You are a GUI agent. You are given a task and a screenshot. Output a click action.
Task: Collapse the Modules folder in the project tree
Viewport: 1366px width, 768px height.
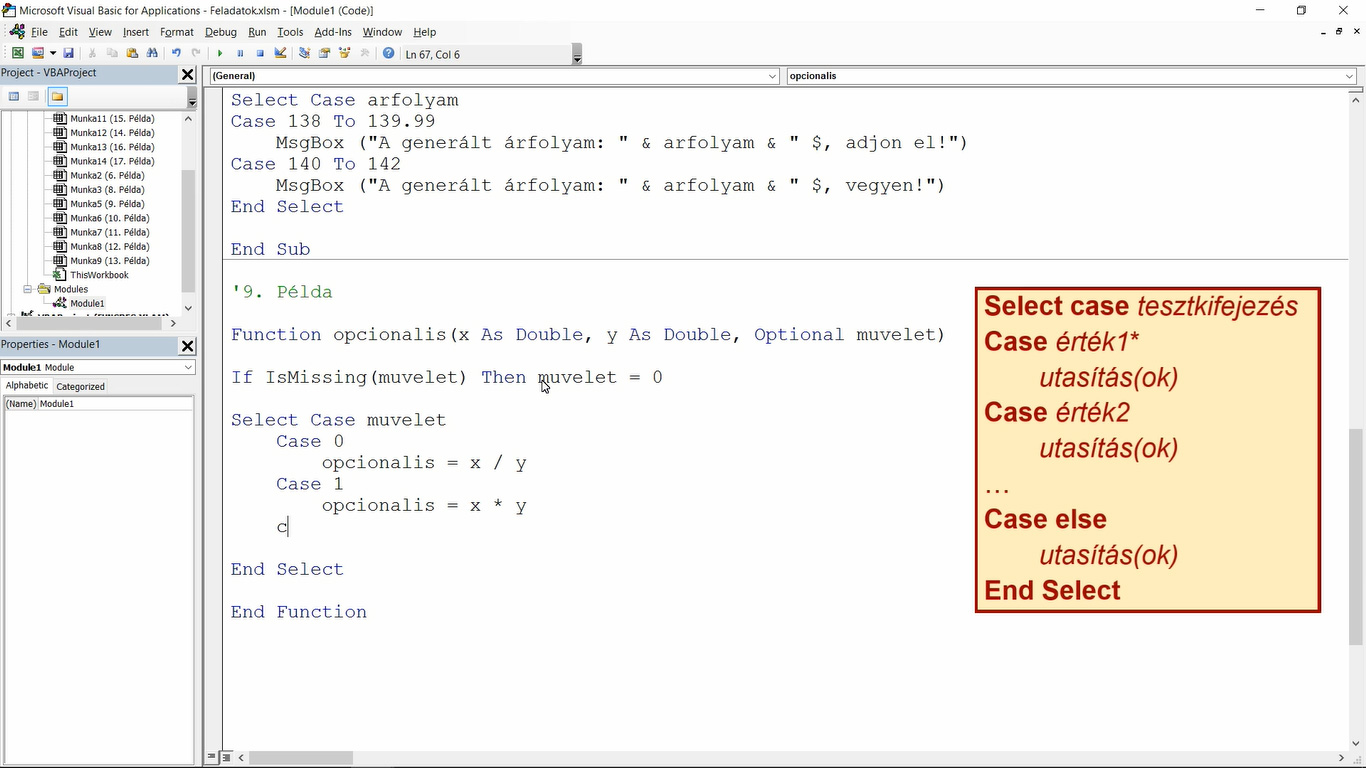coord(28,289)
